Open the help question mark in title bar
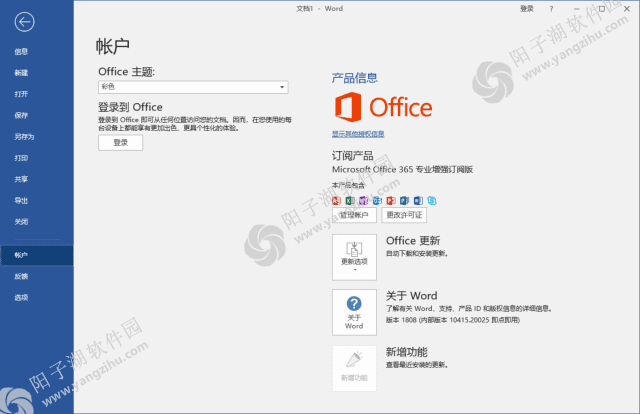640x414 pixels. [x=551, y=9]
